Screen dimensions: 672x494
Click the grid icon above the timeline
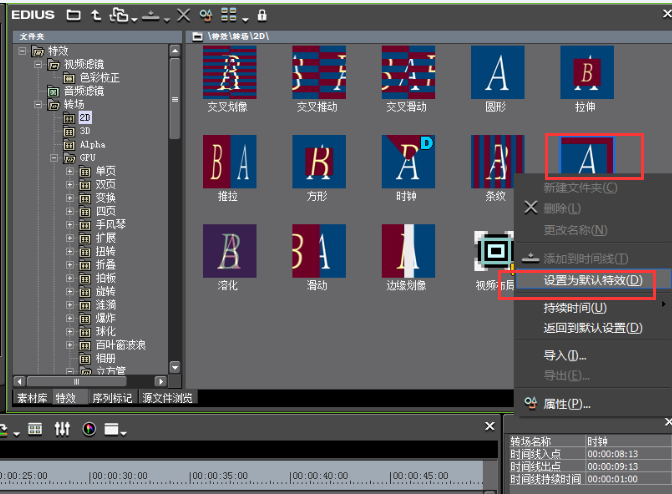(35, 429)
